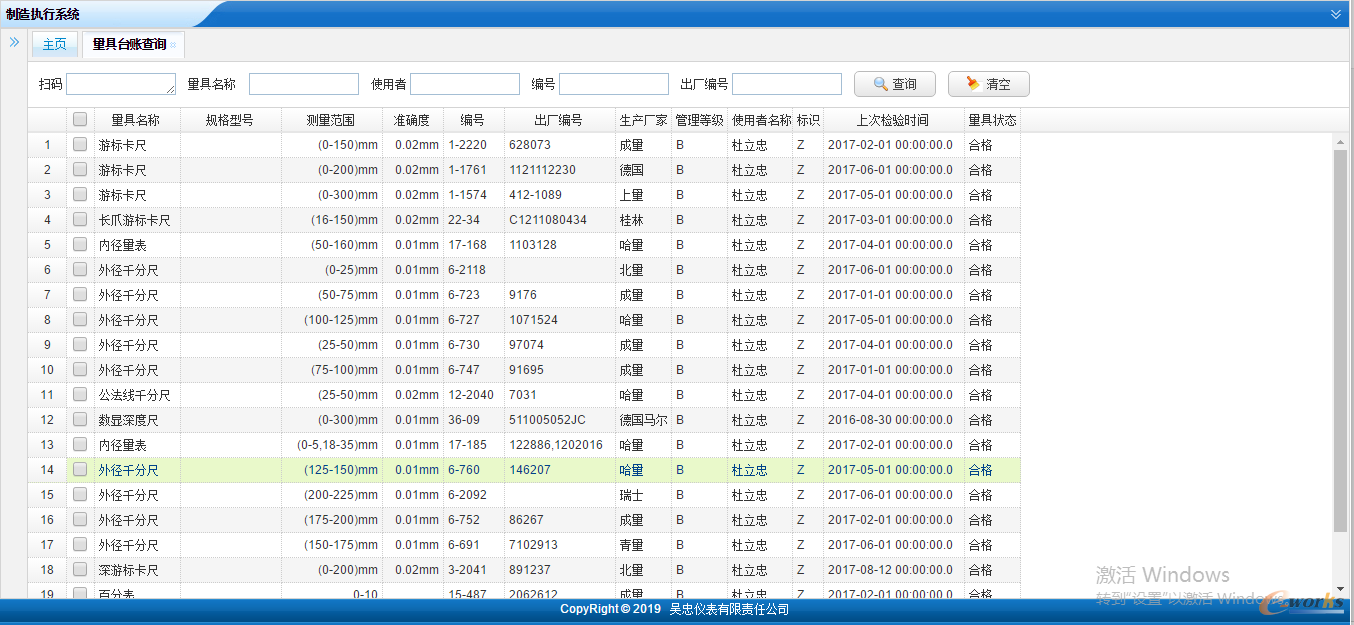Click serial number 511005052JC
Viewport: 1354px width, 625px height.
[547, 420]
